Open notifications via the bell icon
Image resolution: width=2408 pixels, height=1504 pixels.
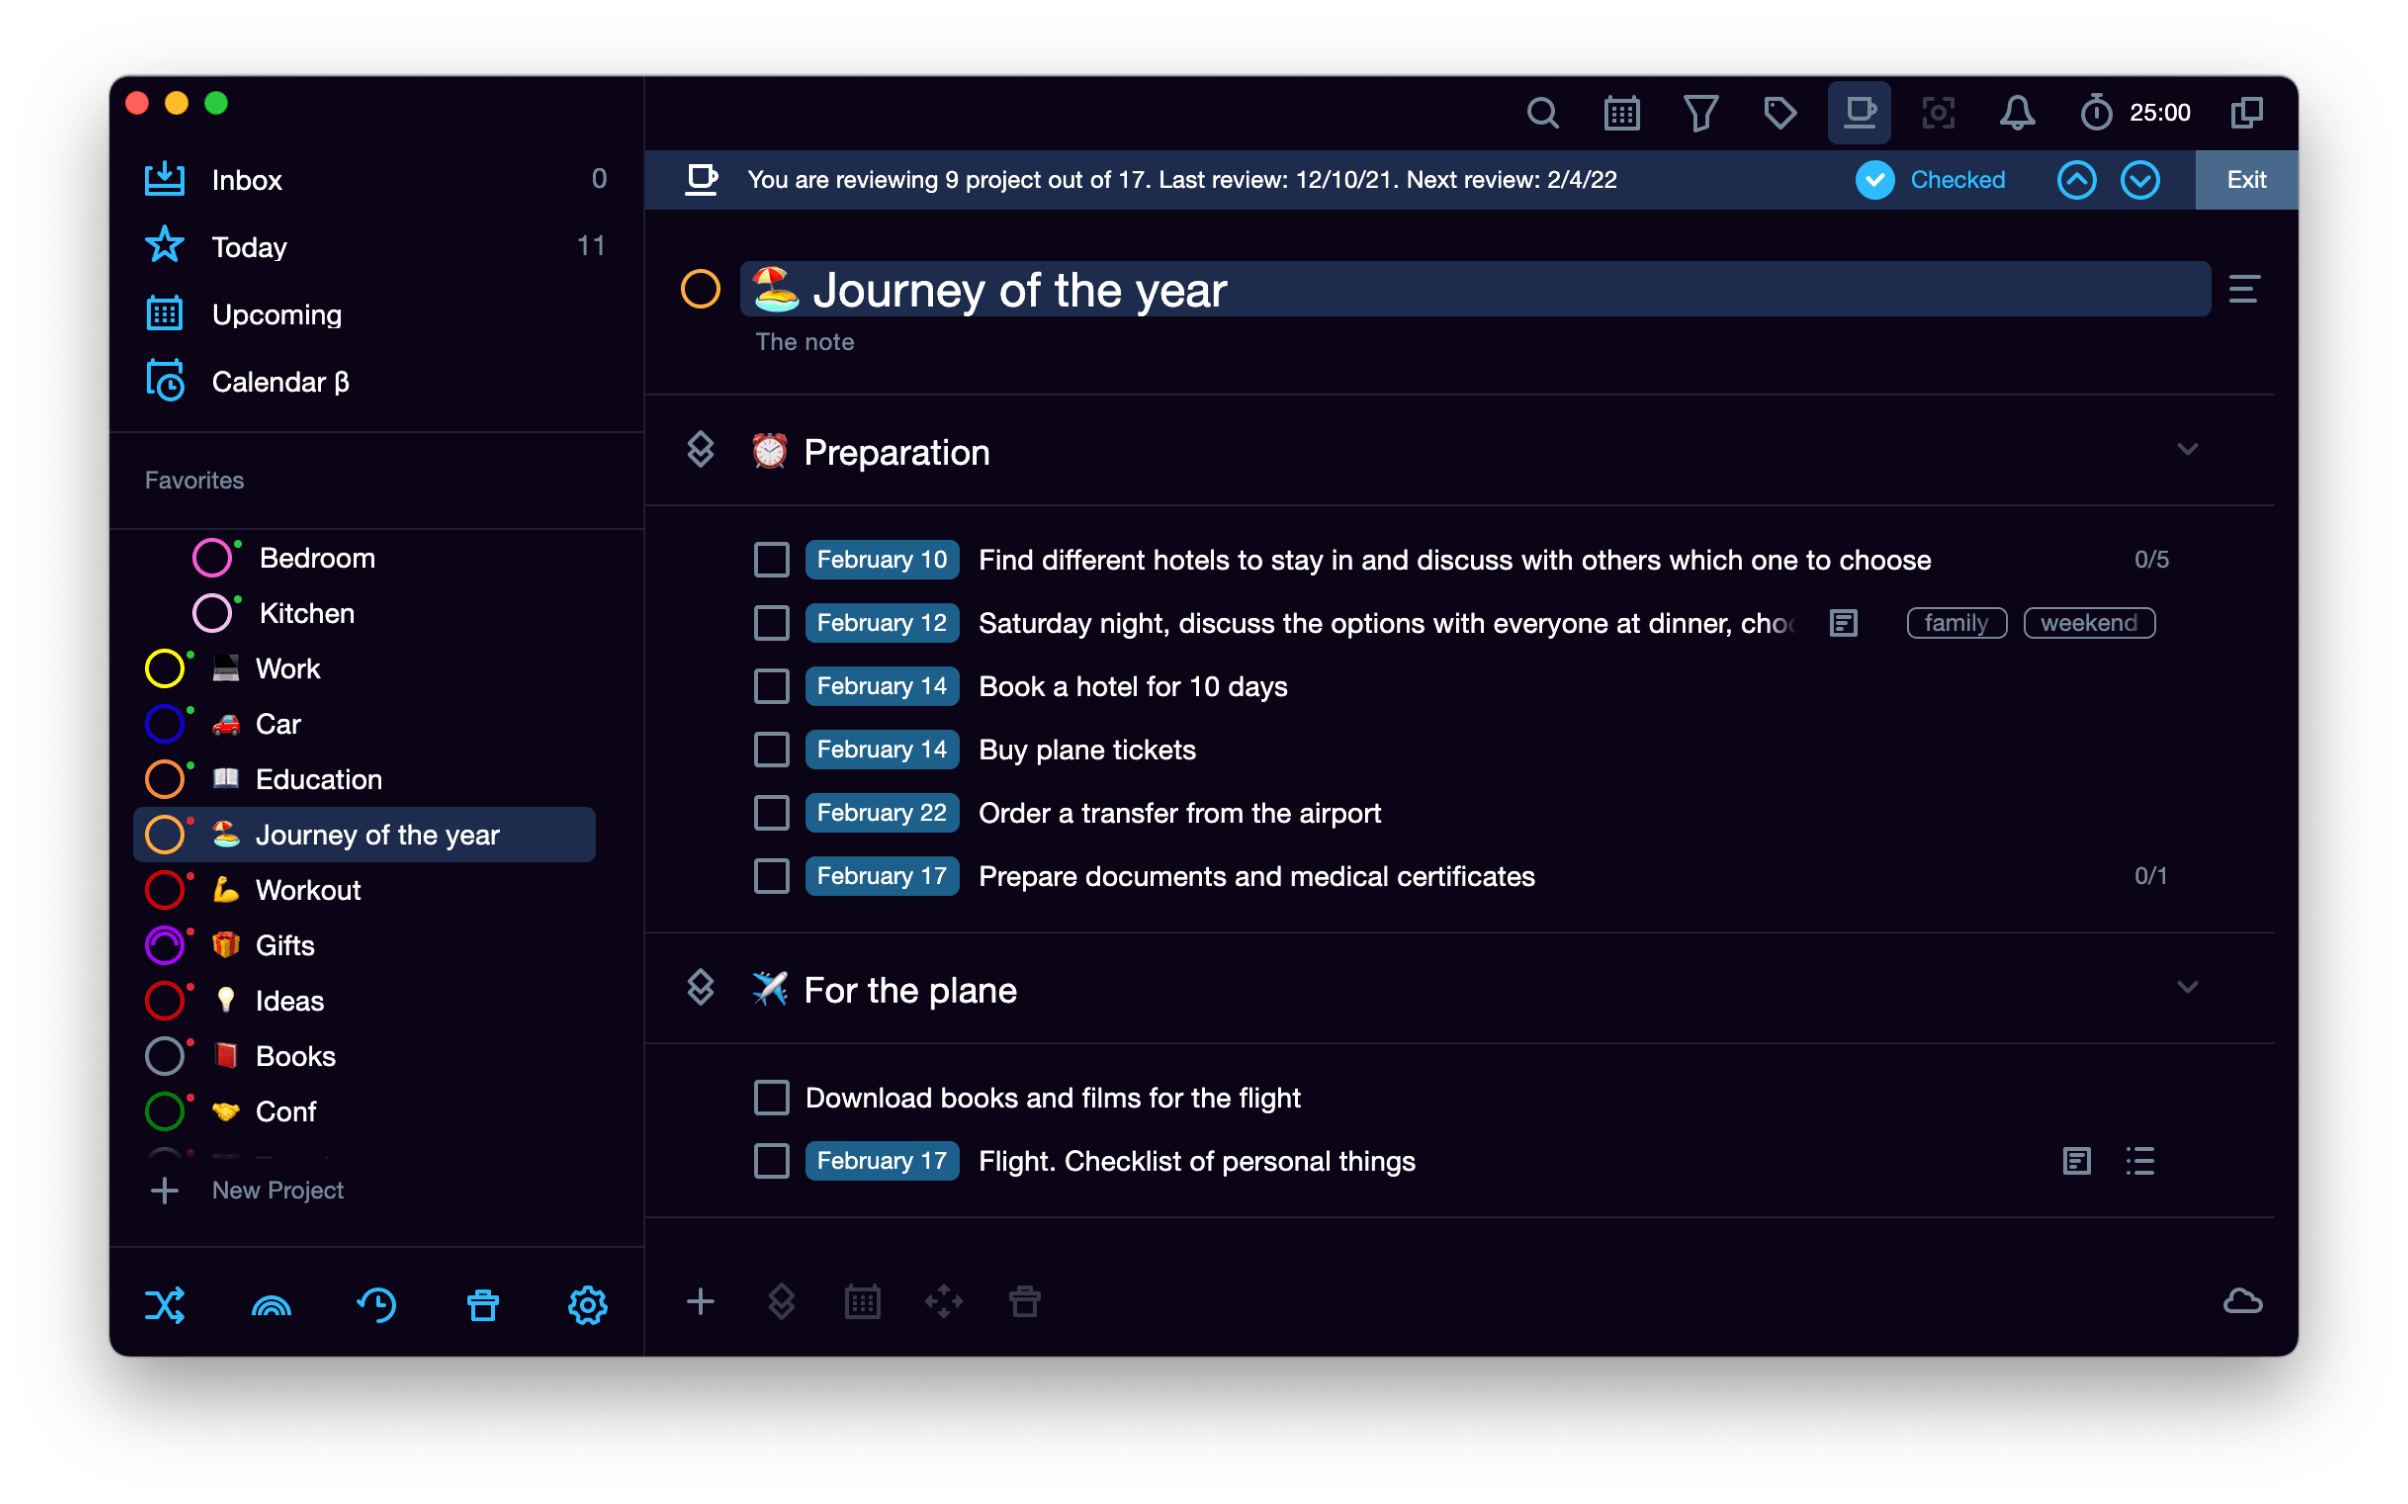2016,112
